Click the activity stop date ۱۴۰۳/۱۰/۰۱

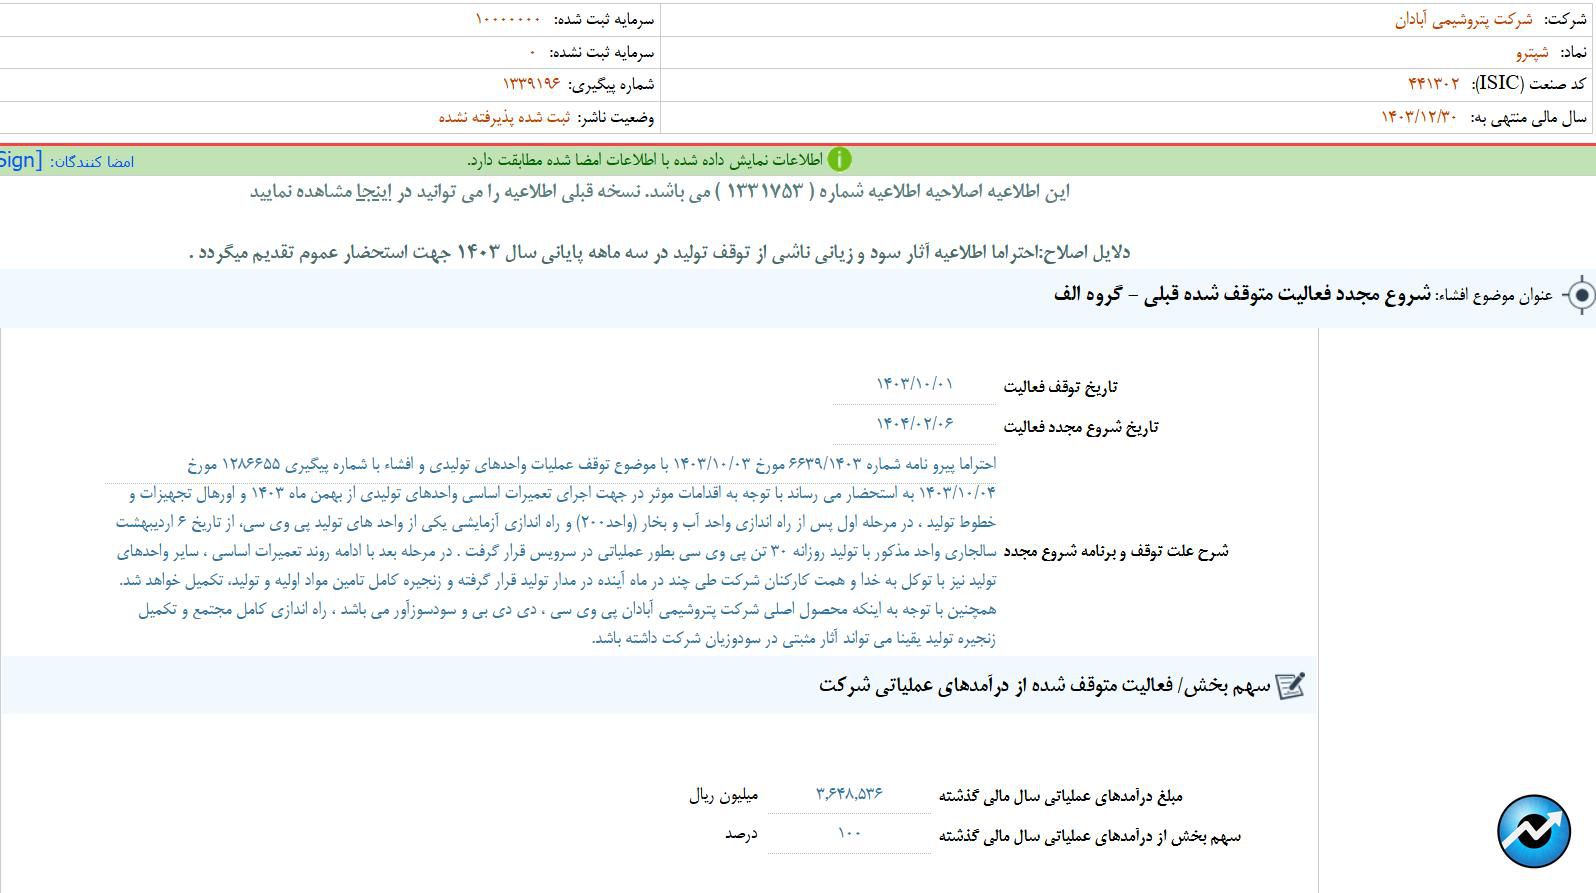click(915, 384)
